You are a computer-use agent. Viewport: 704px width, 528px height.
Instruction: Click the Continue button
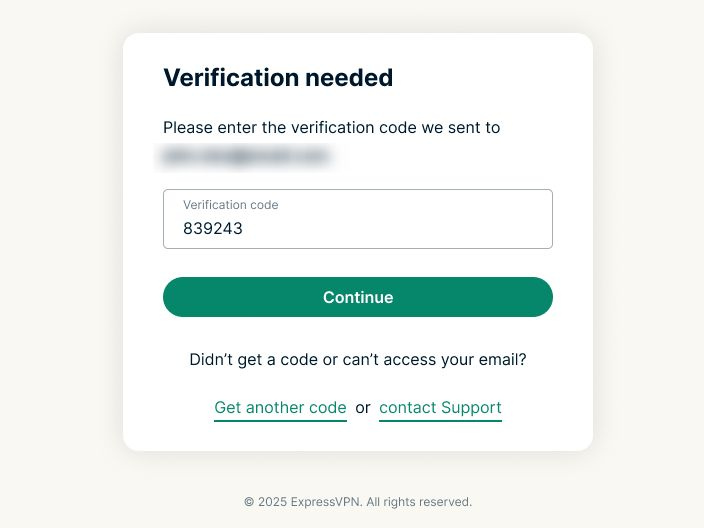click(358, 297)
